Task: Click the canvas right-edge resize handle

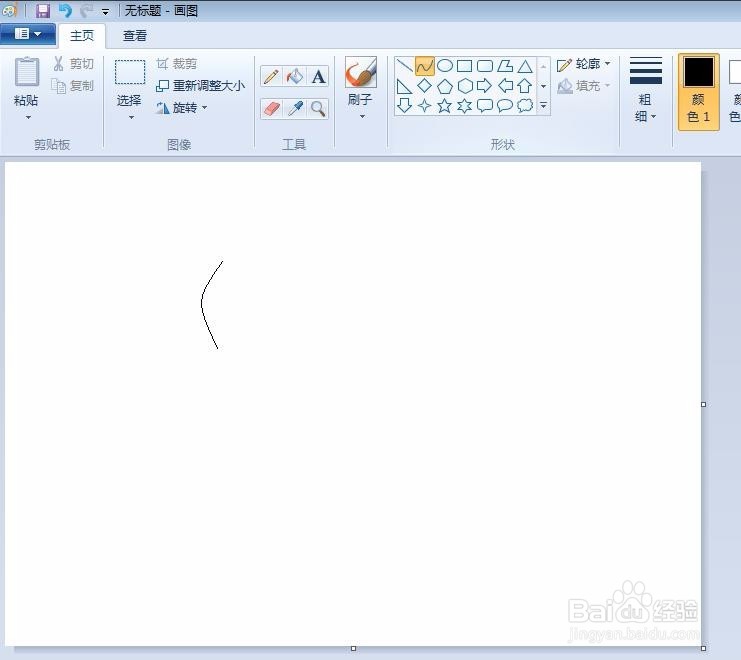Action: tap(703, 404)
